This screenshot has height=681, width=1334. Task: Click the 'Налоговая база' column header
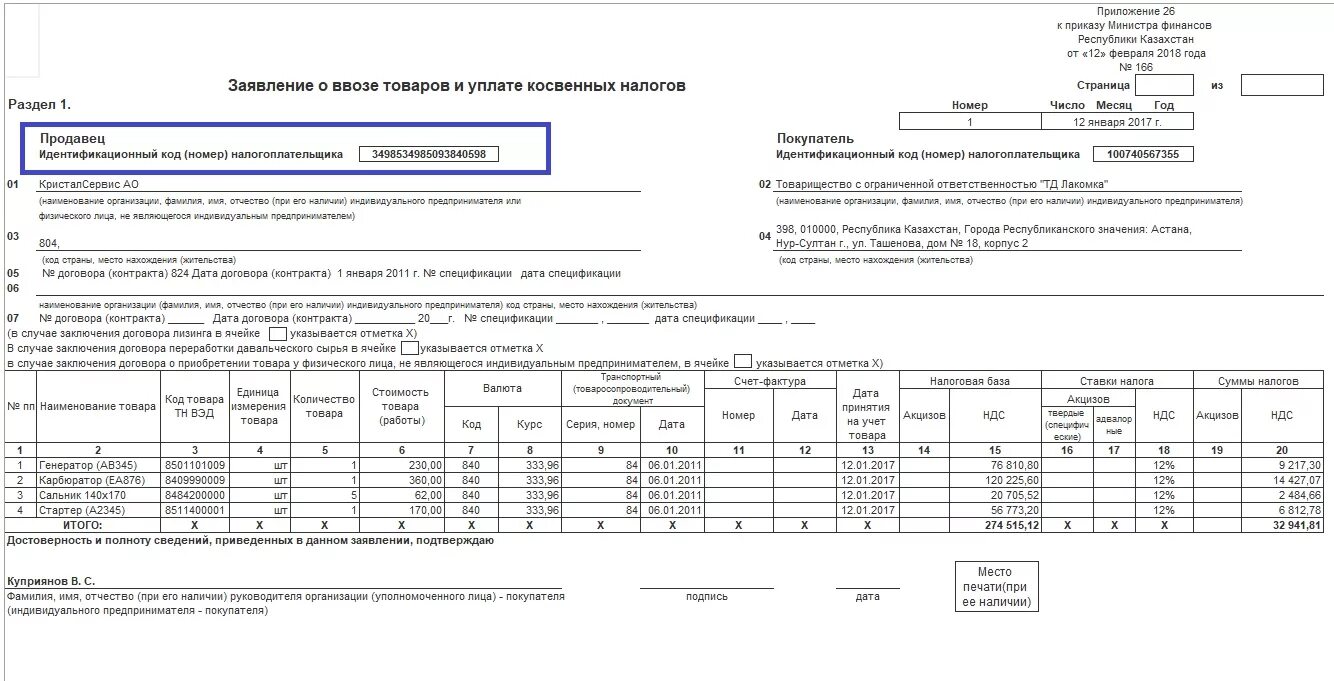coord(970,381)
